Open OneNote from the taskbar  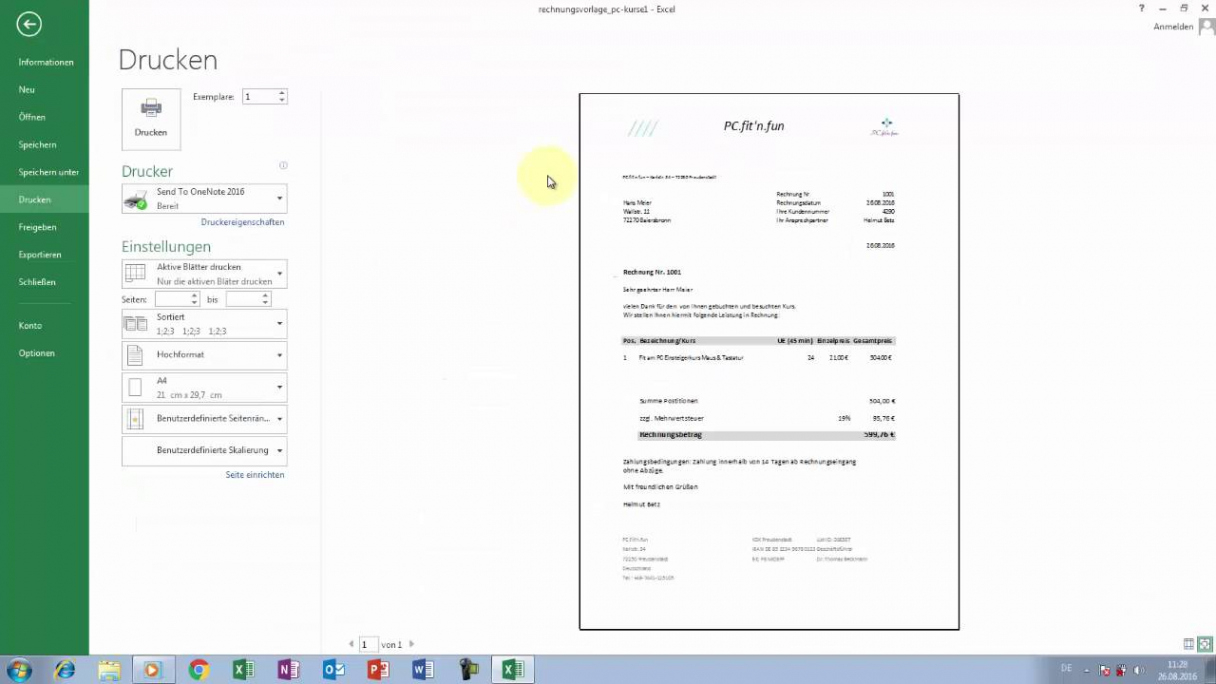pyautogui.click(x=289, y=669)
